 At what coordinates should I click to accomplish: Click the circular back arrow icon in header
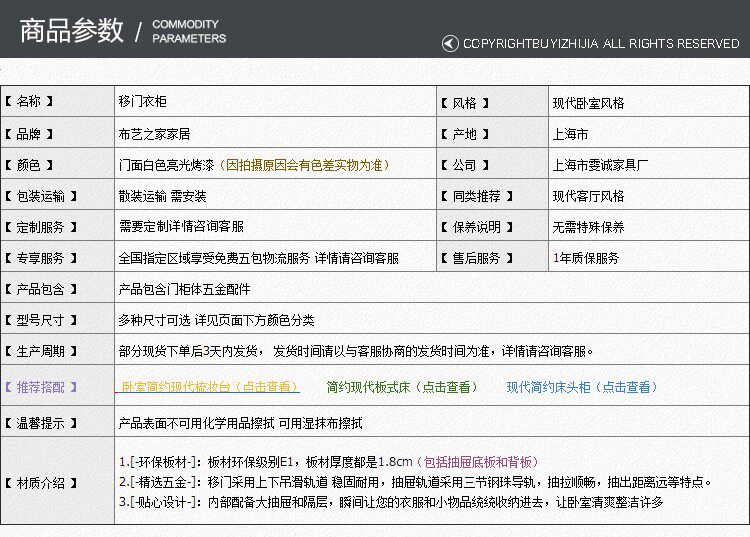click(x=450, y=44)
